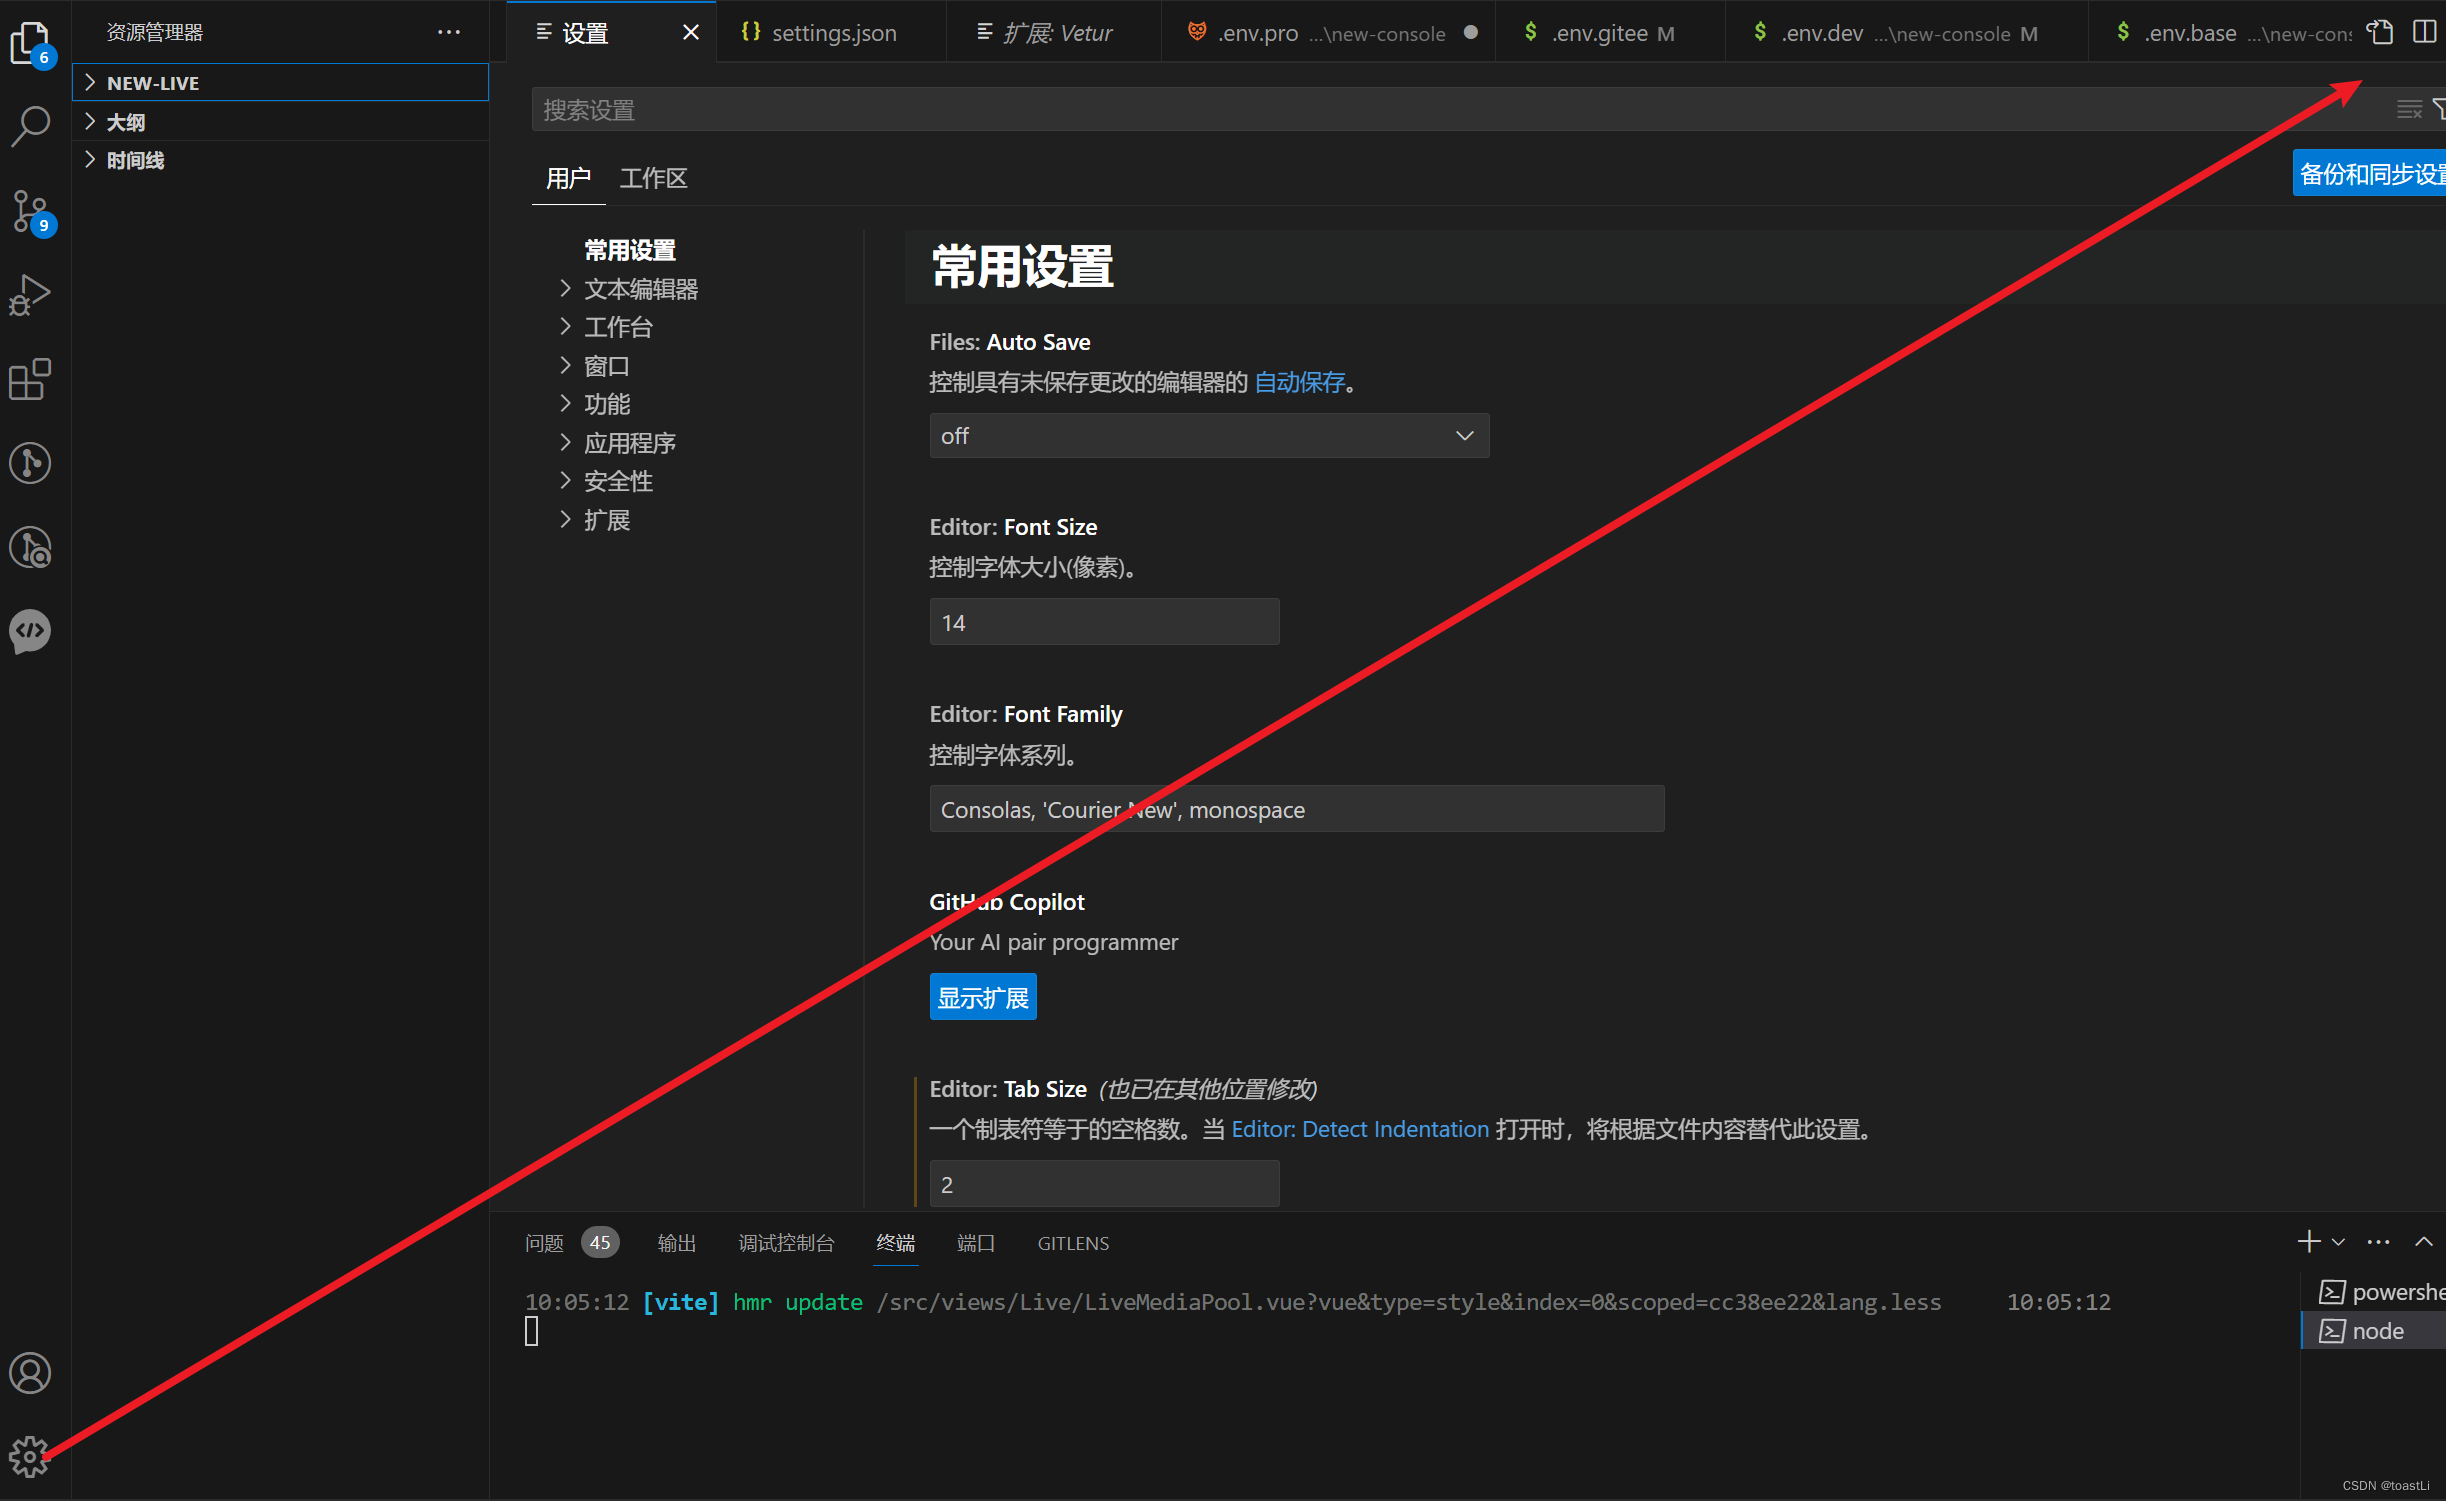2446x1501 pixels.
Task: Click the Manage gear icon
Action: click(30, 1457)
